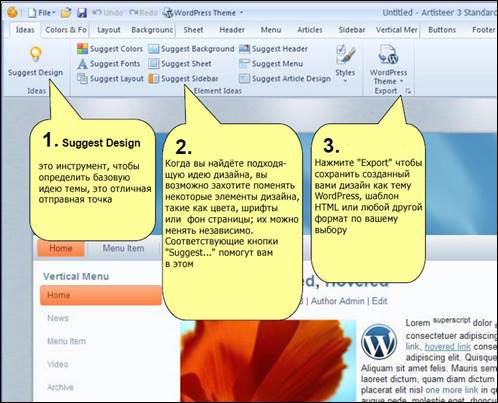The height and width of the screenshot is (403, 498).
Task: Click the Suggest Sidebar icon
Action: 153,79
